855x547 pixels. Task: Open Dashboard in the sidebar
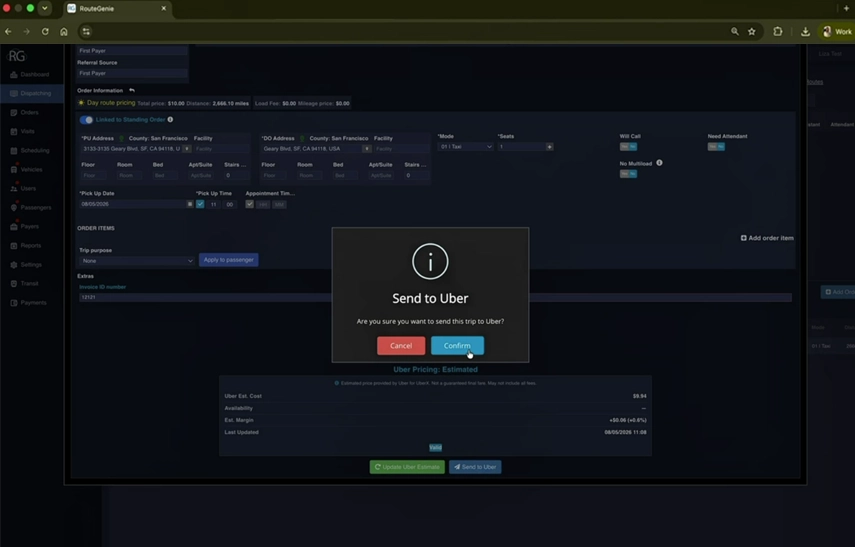[30, 74]
